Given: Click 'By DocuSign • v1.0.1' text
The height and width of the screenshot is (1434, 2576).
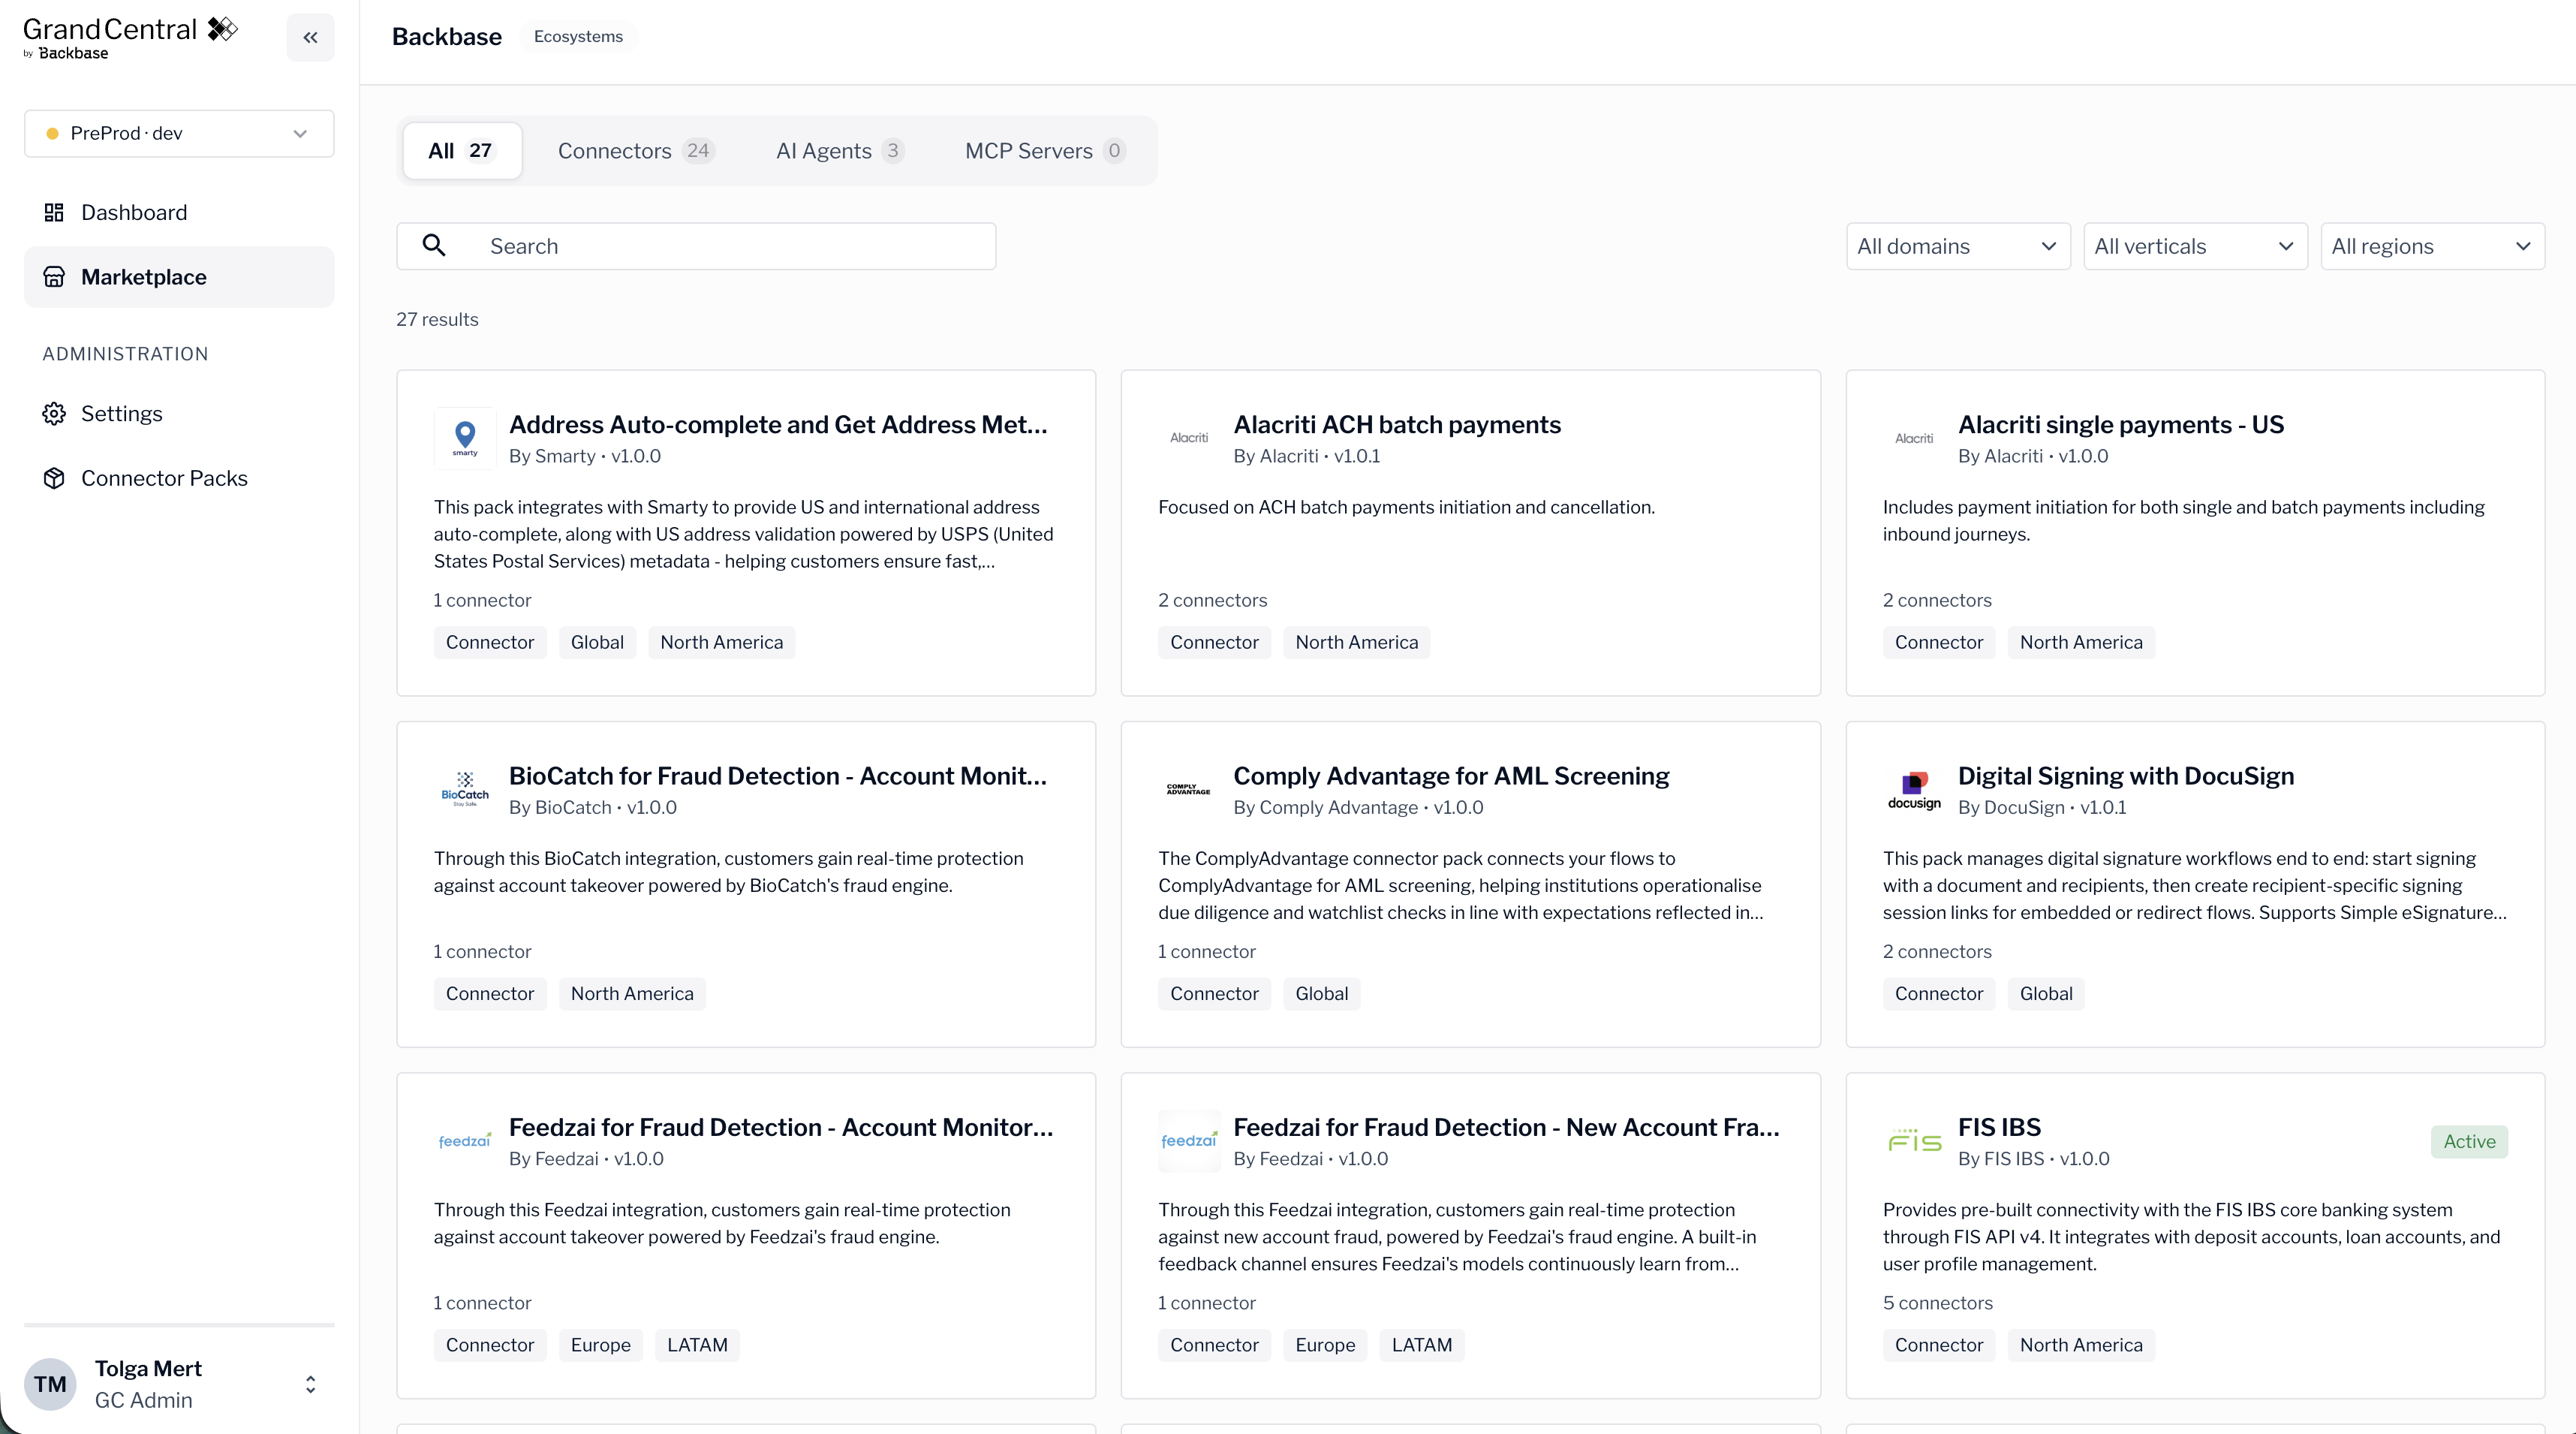Looking at the screenshot, I should (x=2041, y=807).
